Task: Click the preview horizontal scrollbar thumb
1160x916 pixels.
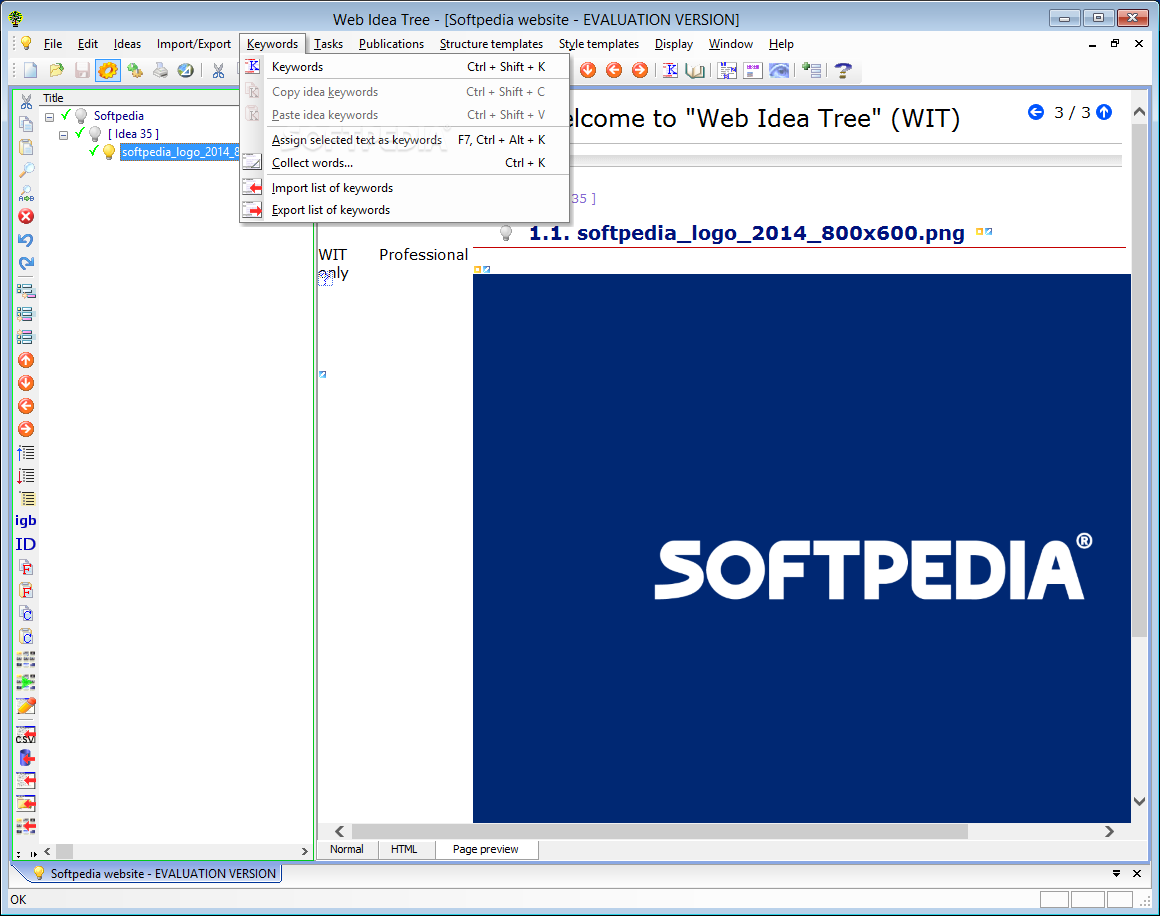Action: (x=660, y=831)
